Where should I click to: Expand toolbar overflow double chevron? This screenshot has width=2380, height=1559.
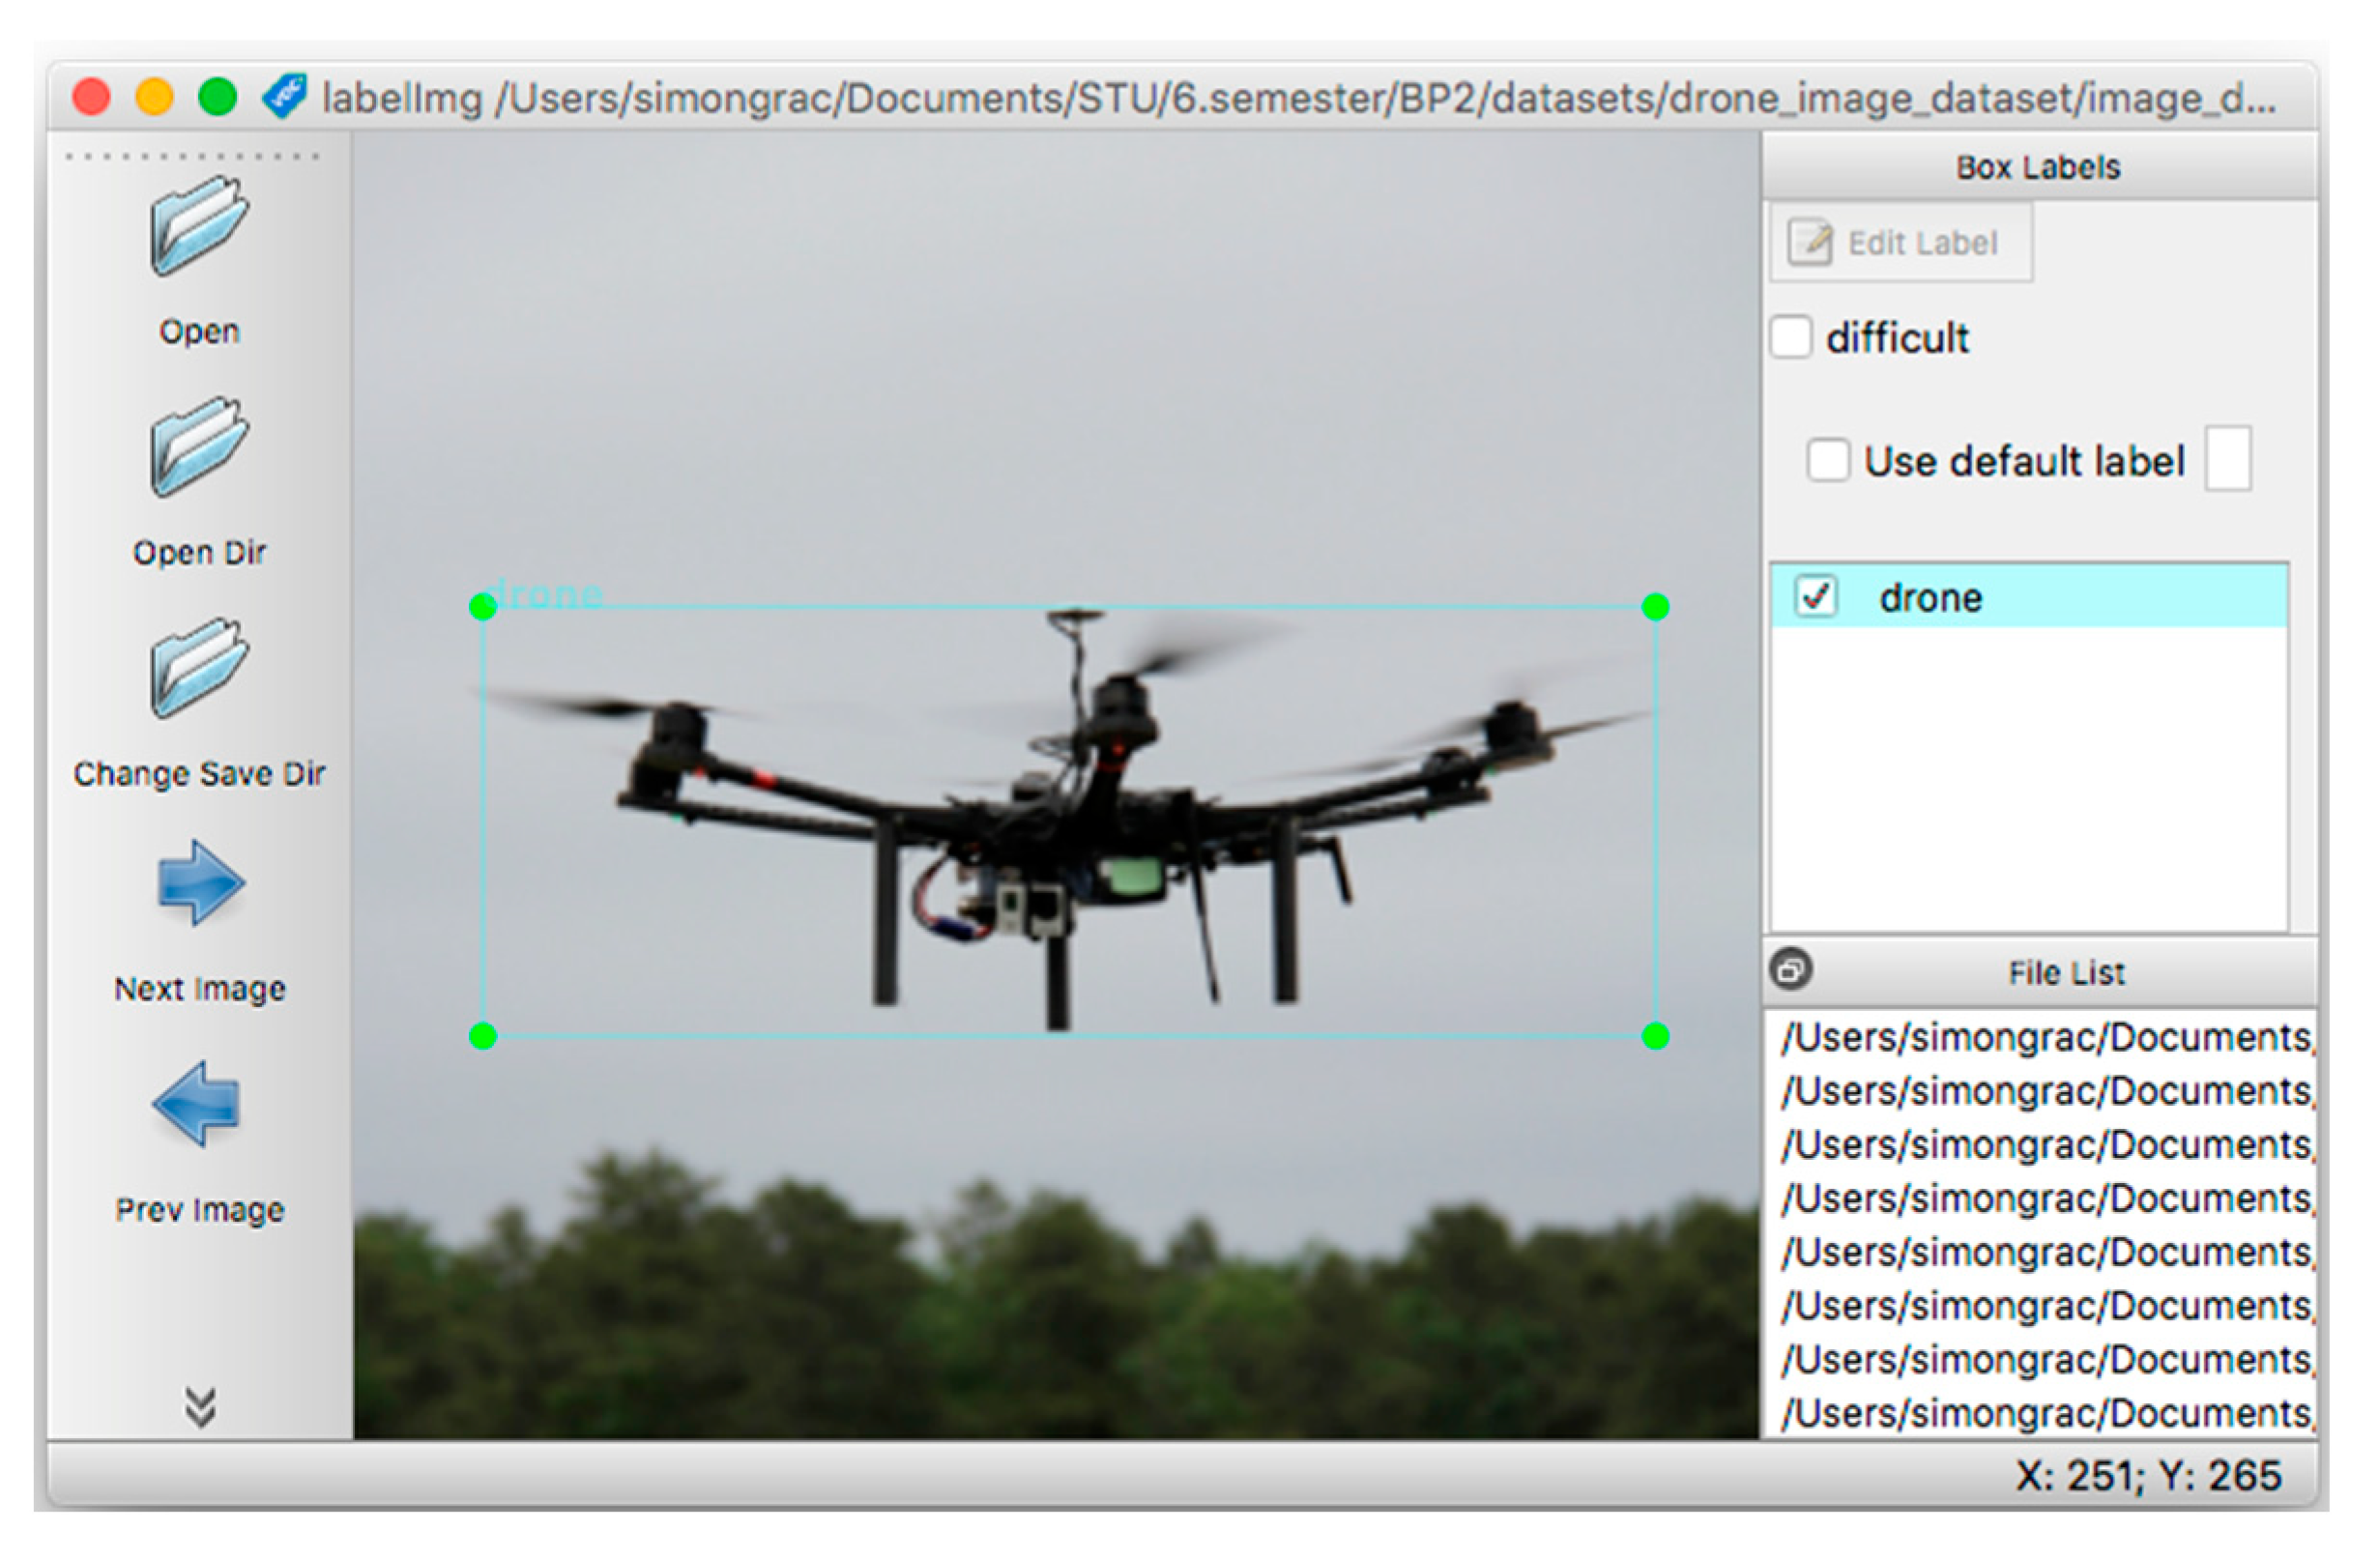(x=200, y=1408)
